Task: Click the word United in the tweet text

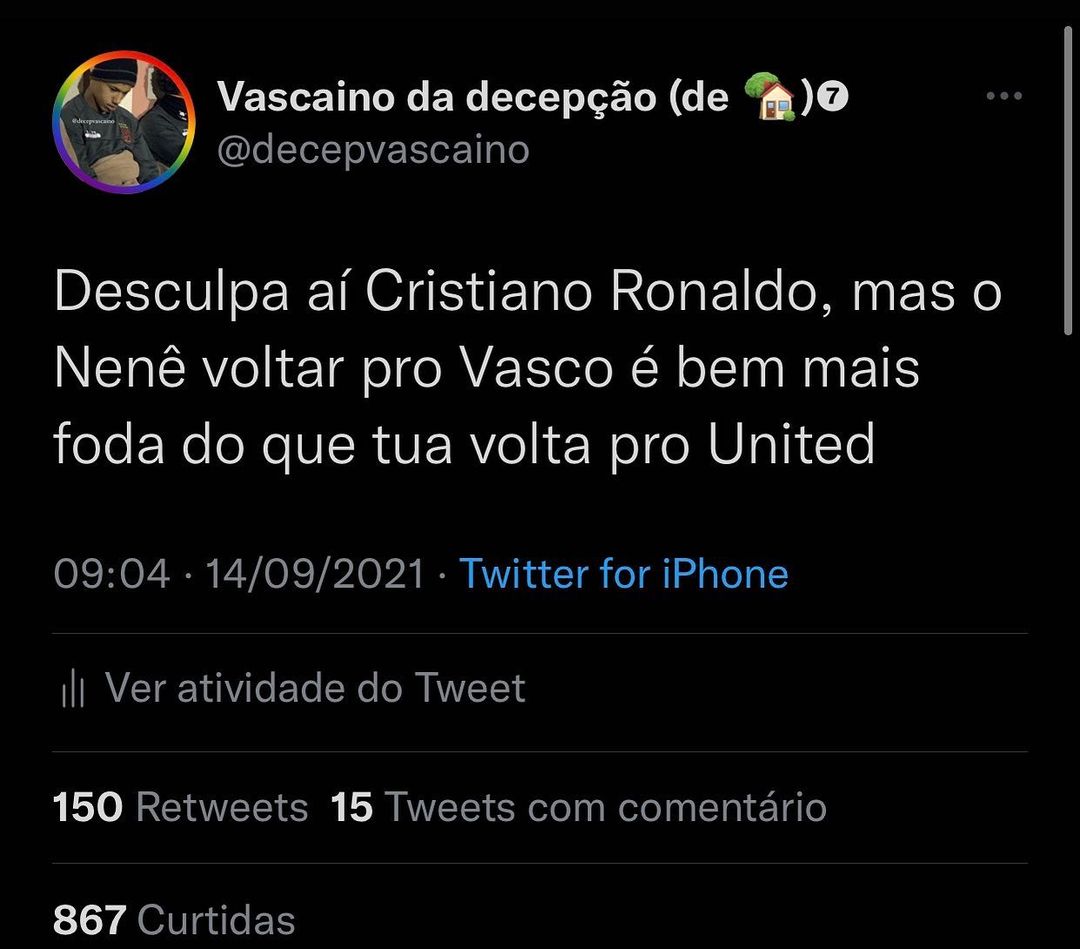Action: tap(792, 443)
